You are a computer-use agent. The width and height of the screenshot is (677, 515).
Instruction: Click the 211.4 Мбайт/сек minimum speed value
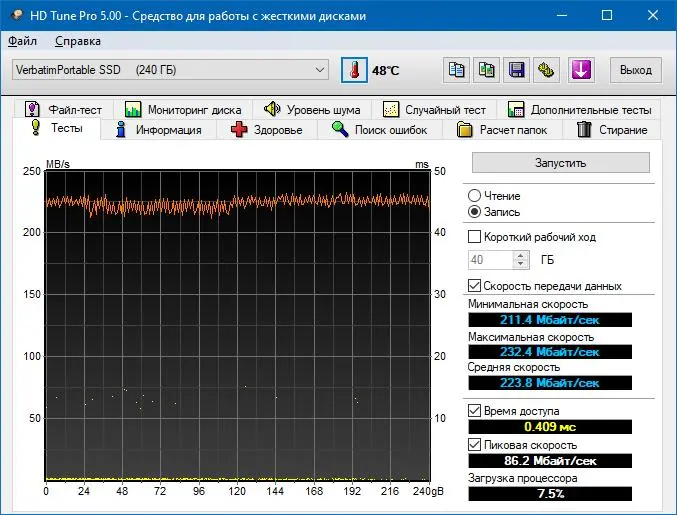[x=550, y=320]
